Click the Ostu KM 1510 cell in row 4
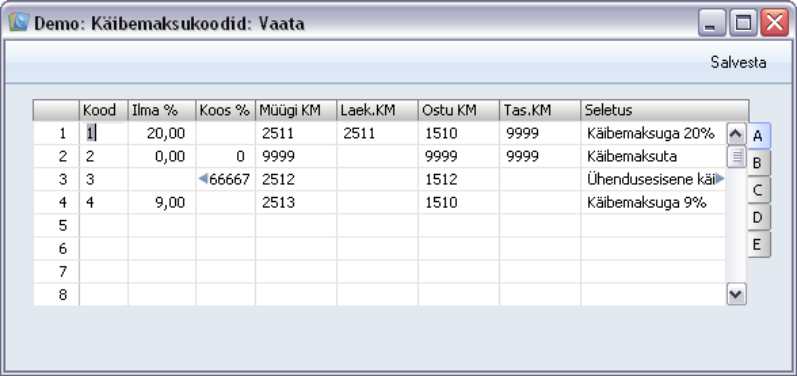 (x=459, y=203)
